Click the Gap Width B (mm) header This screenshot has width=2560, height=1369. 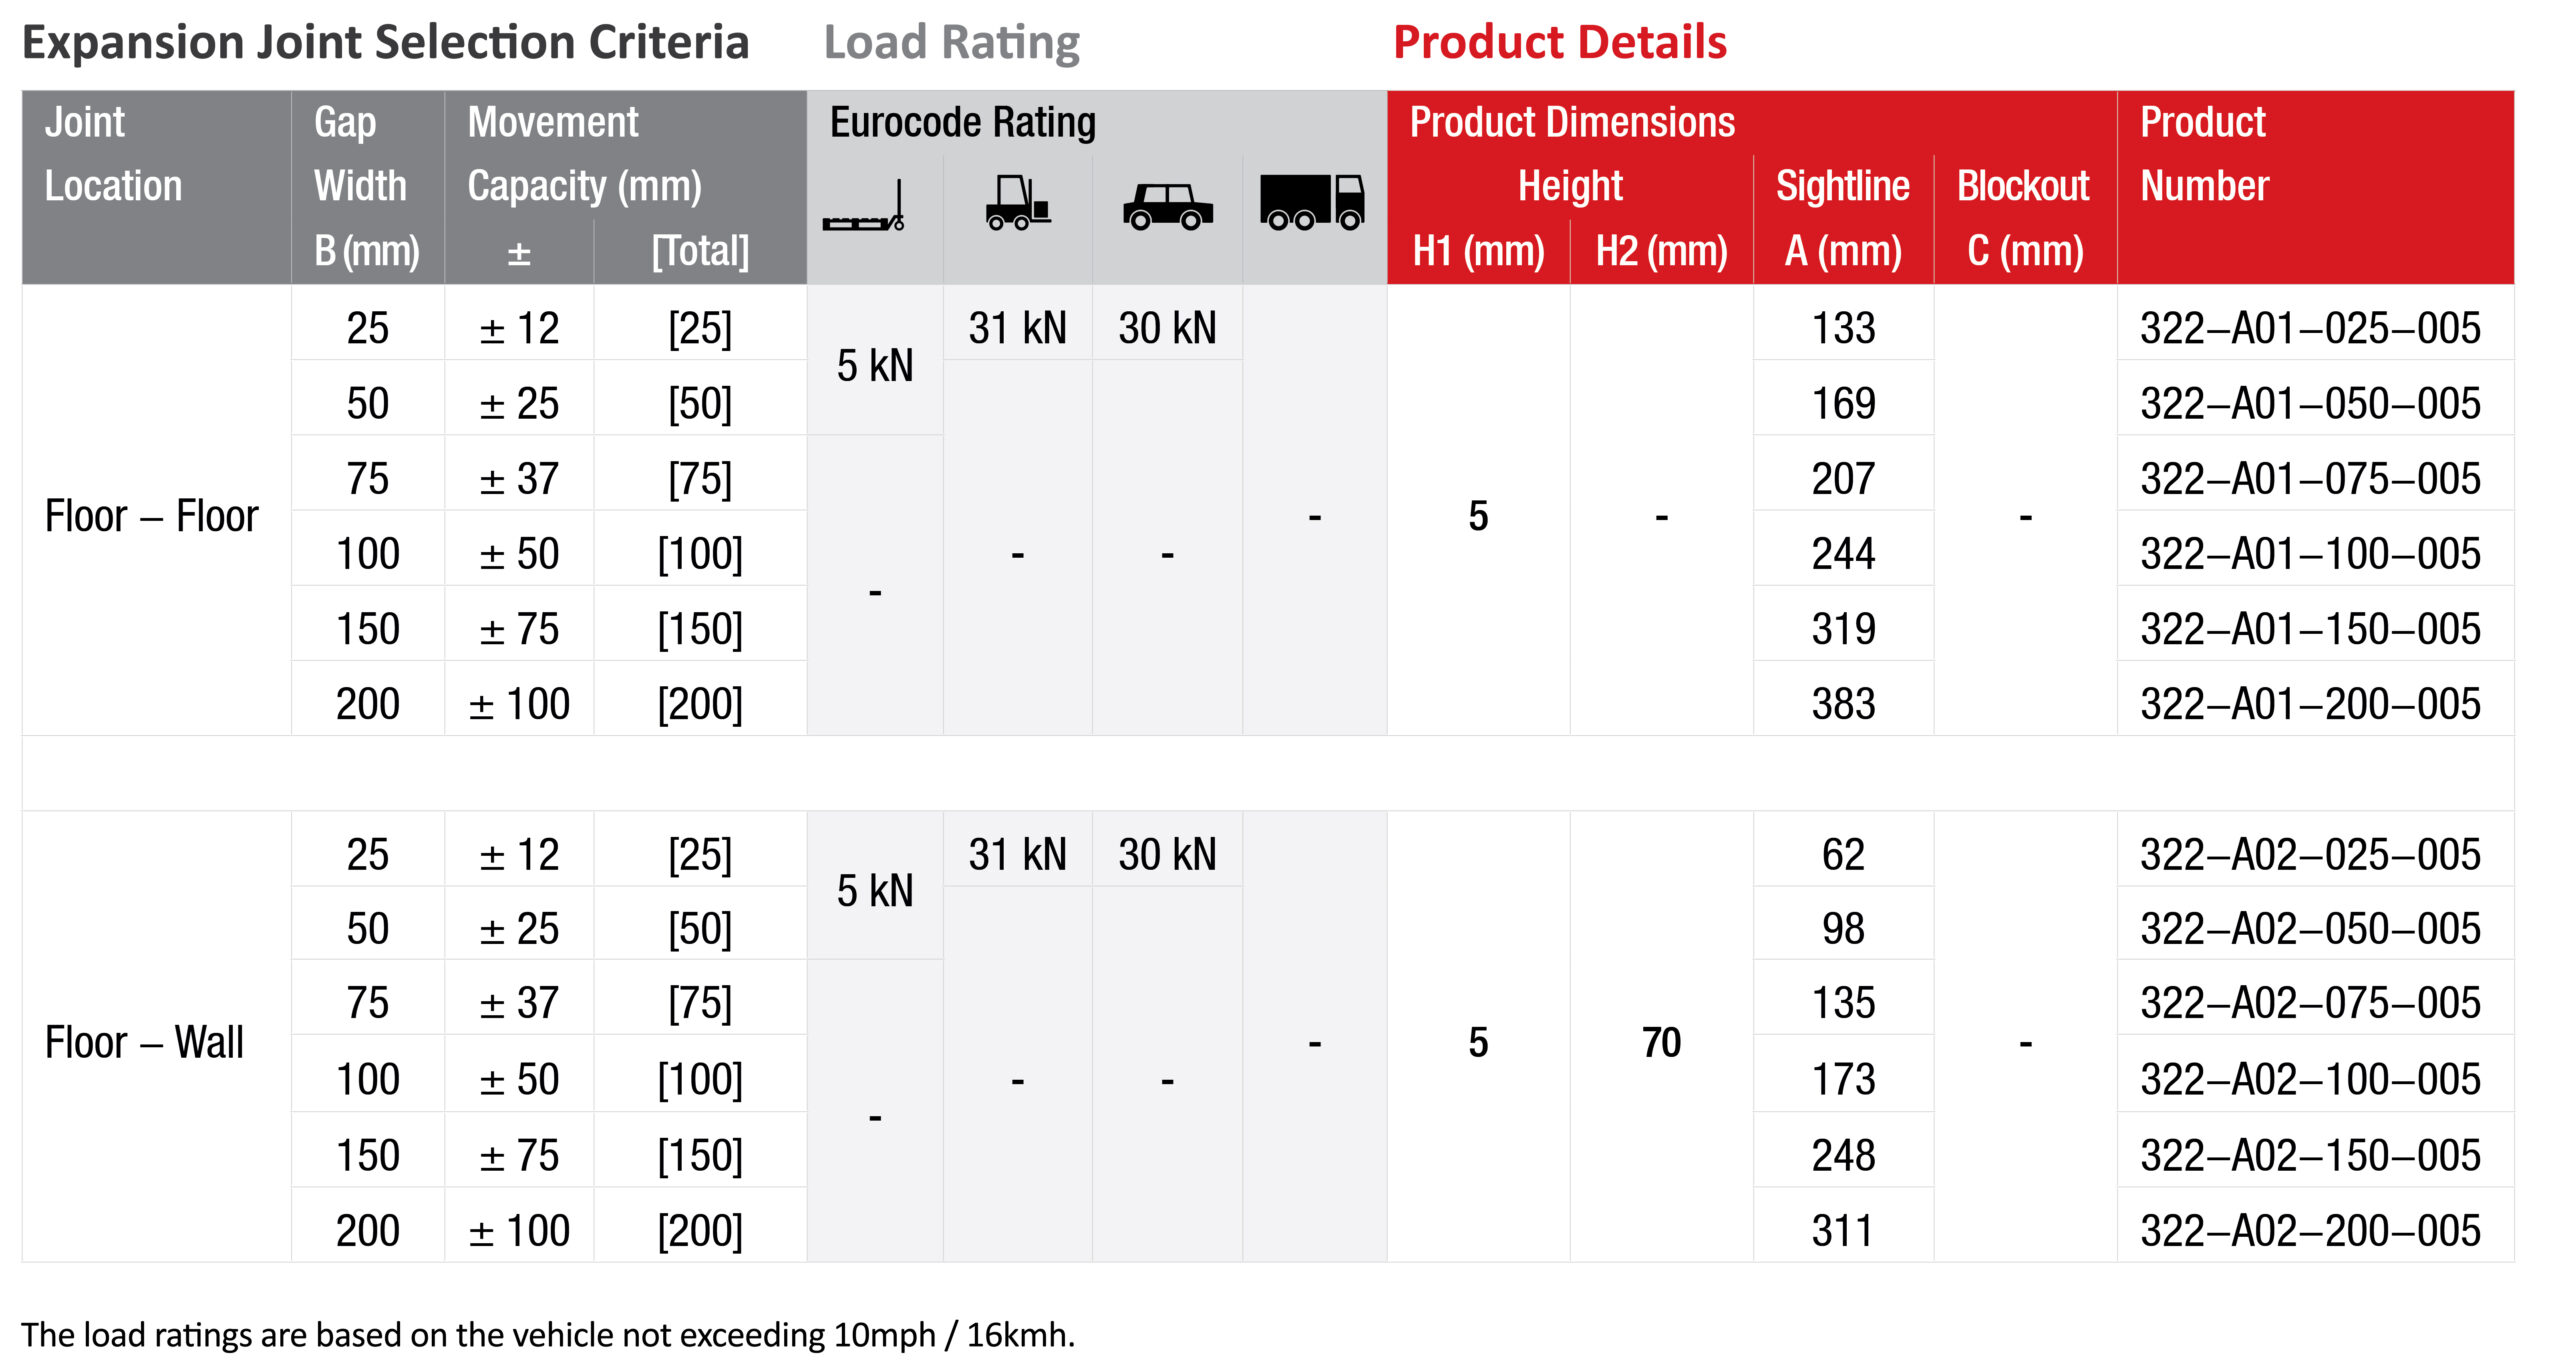(x=366, y=186)
